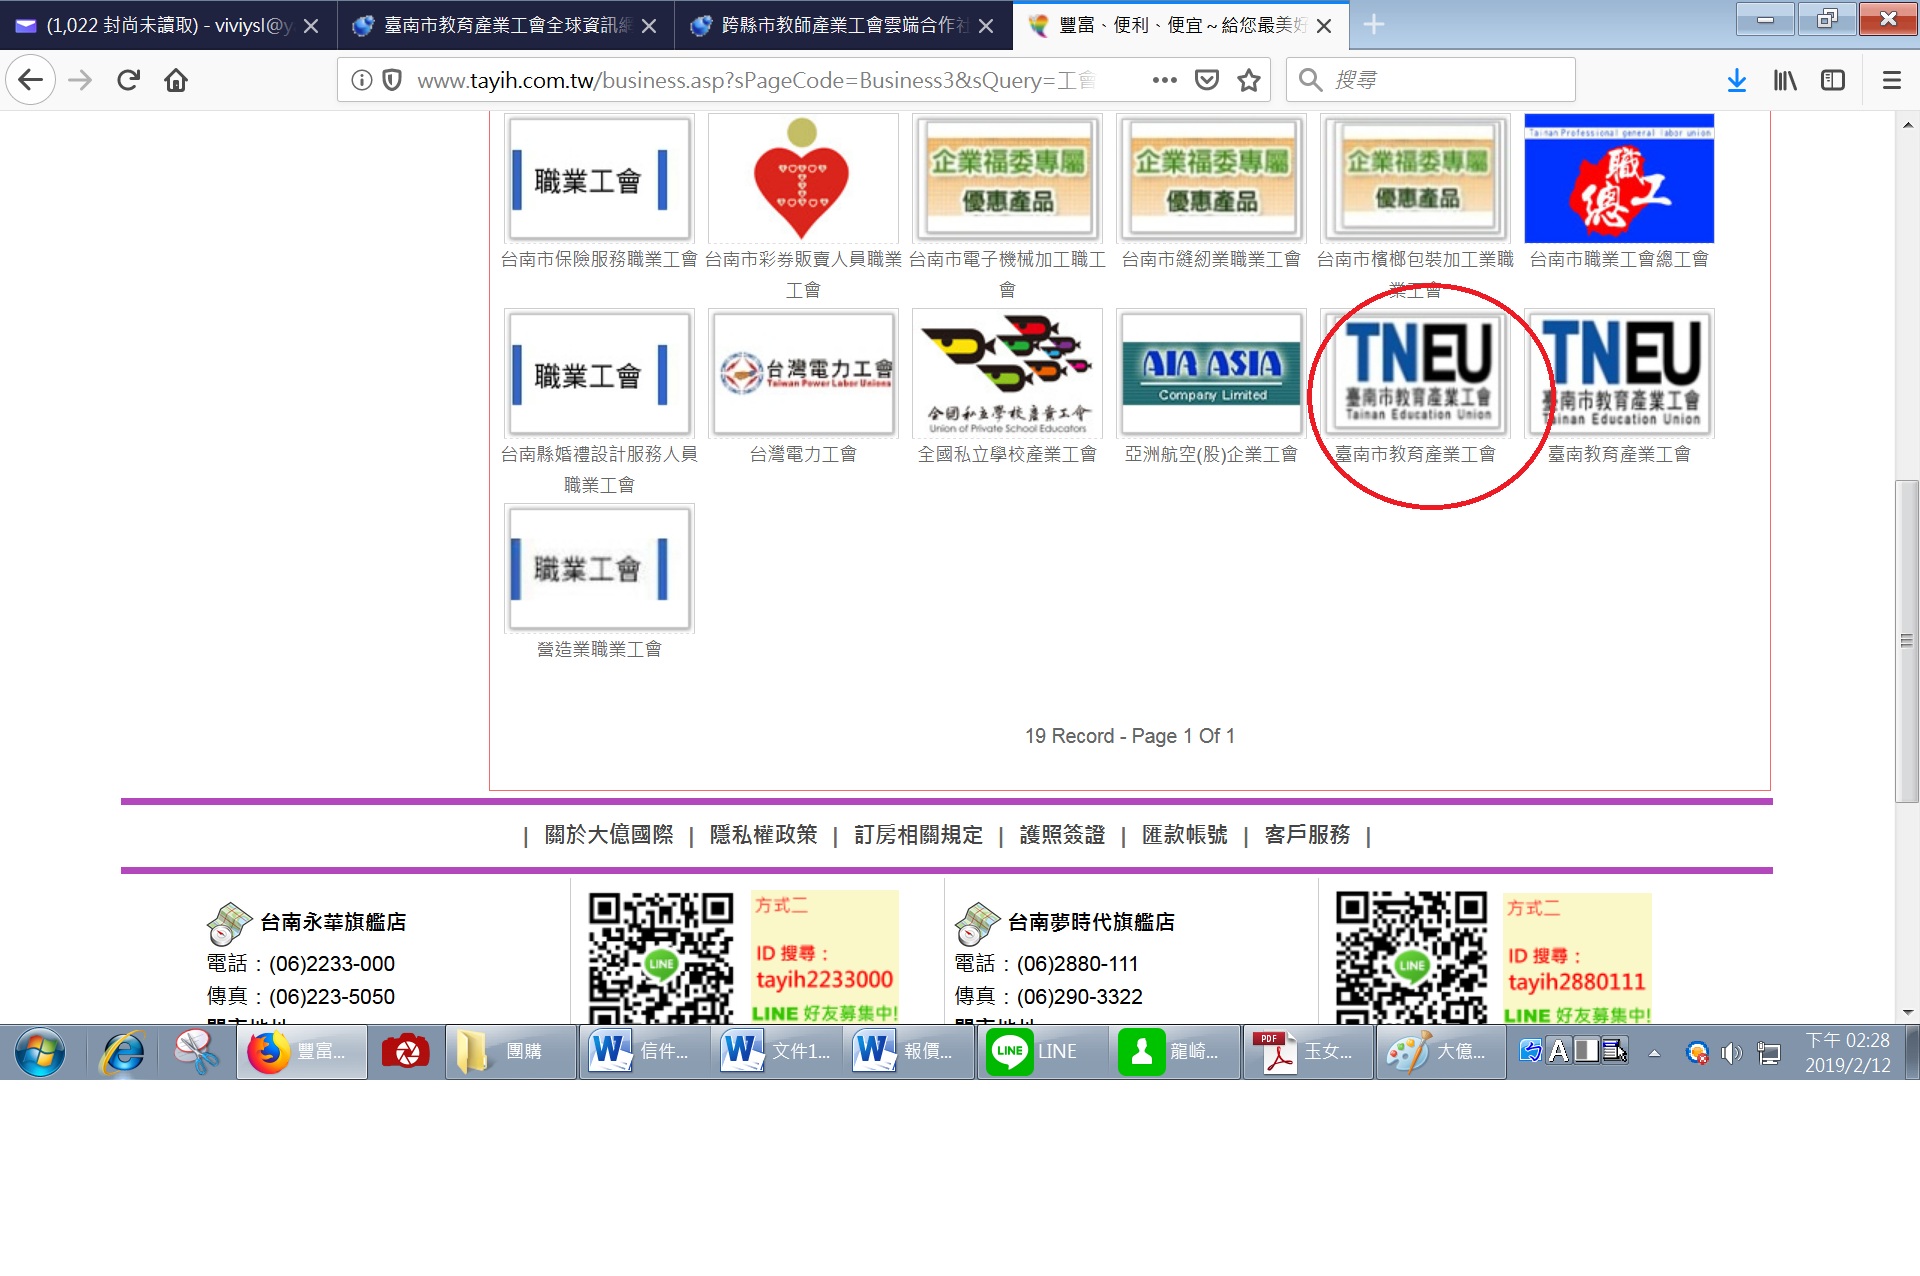Open 訂房相關規定 footer link
This screenshot has height=1276, width=1920.
(x=918, y=834)
